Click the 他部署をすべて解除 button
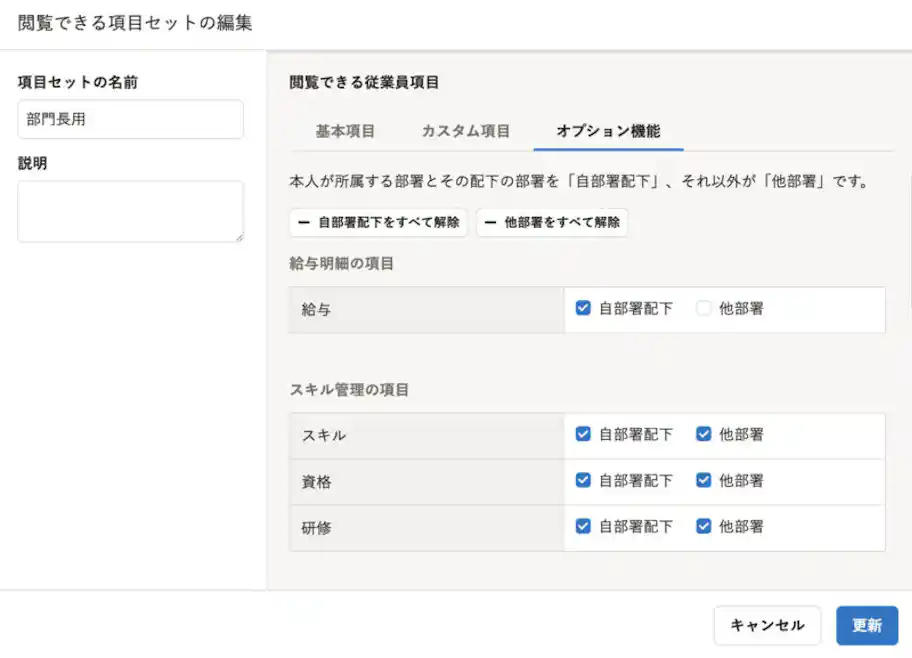This screenshot has height=658, width=912. tap(552, 222)
